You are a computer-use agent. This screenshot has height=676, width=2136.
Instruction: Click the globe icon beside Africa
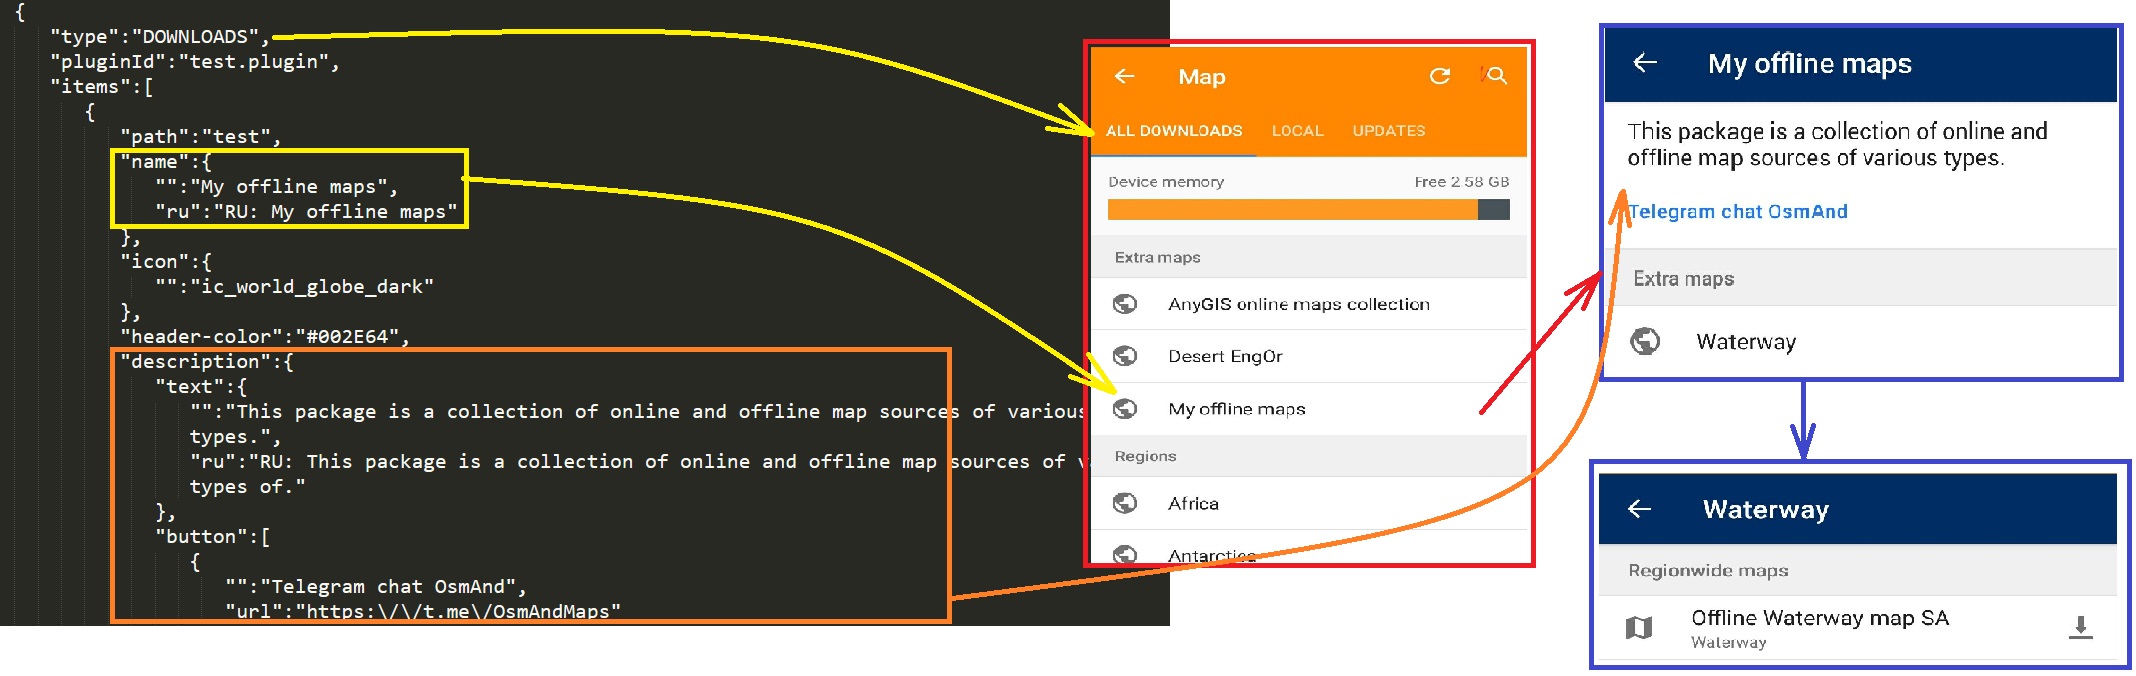coord(1125,503)
